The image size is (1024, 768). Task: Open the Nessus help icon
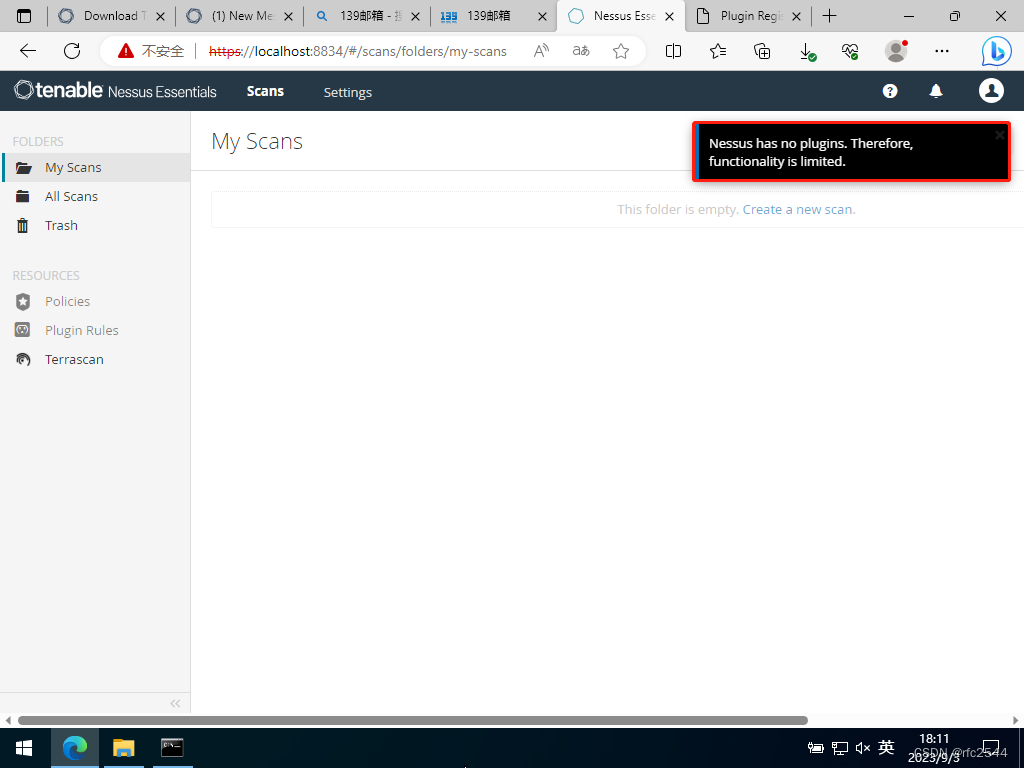[x=889, y=91]
